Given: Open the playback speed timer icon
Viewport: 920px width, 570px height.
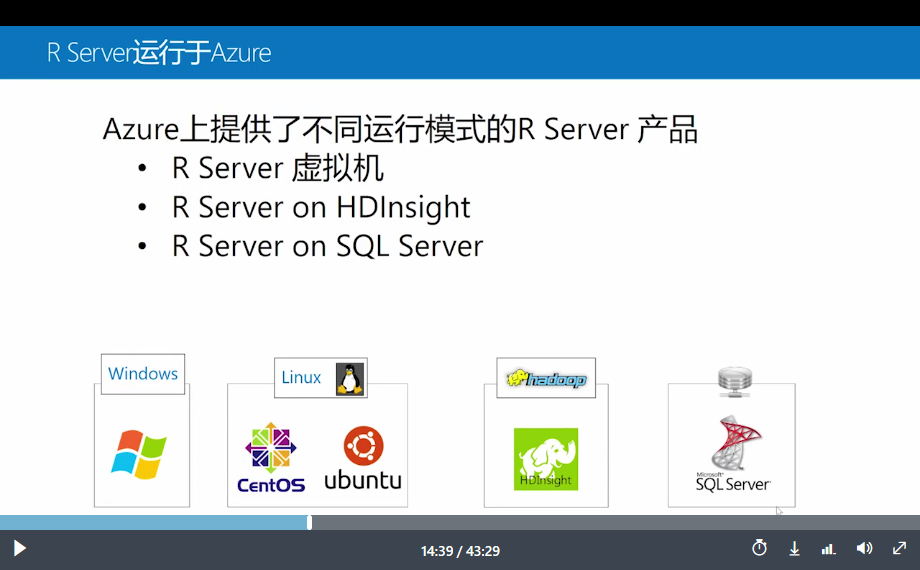Looking at the screenshot, I should coord(759,548).
